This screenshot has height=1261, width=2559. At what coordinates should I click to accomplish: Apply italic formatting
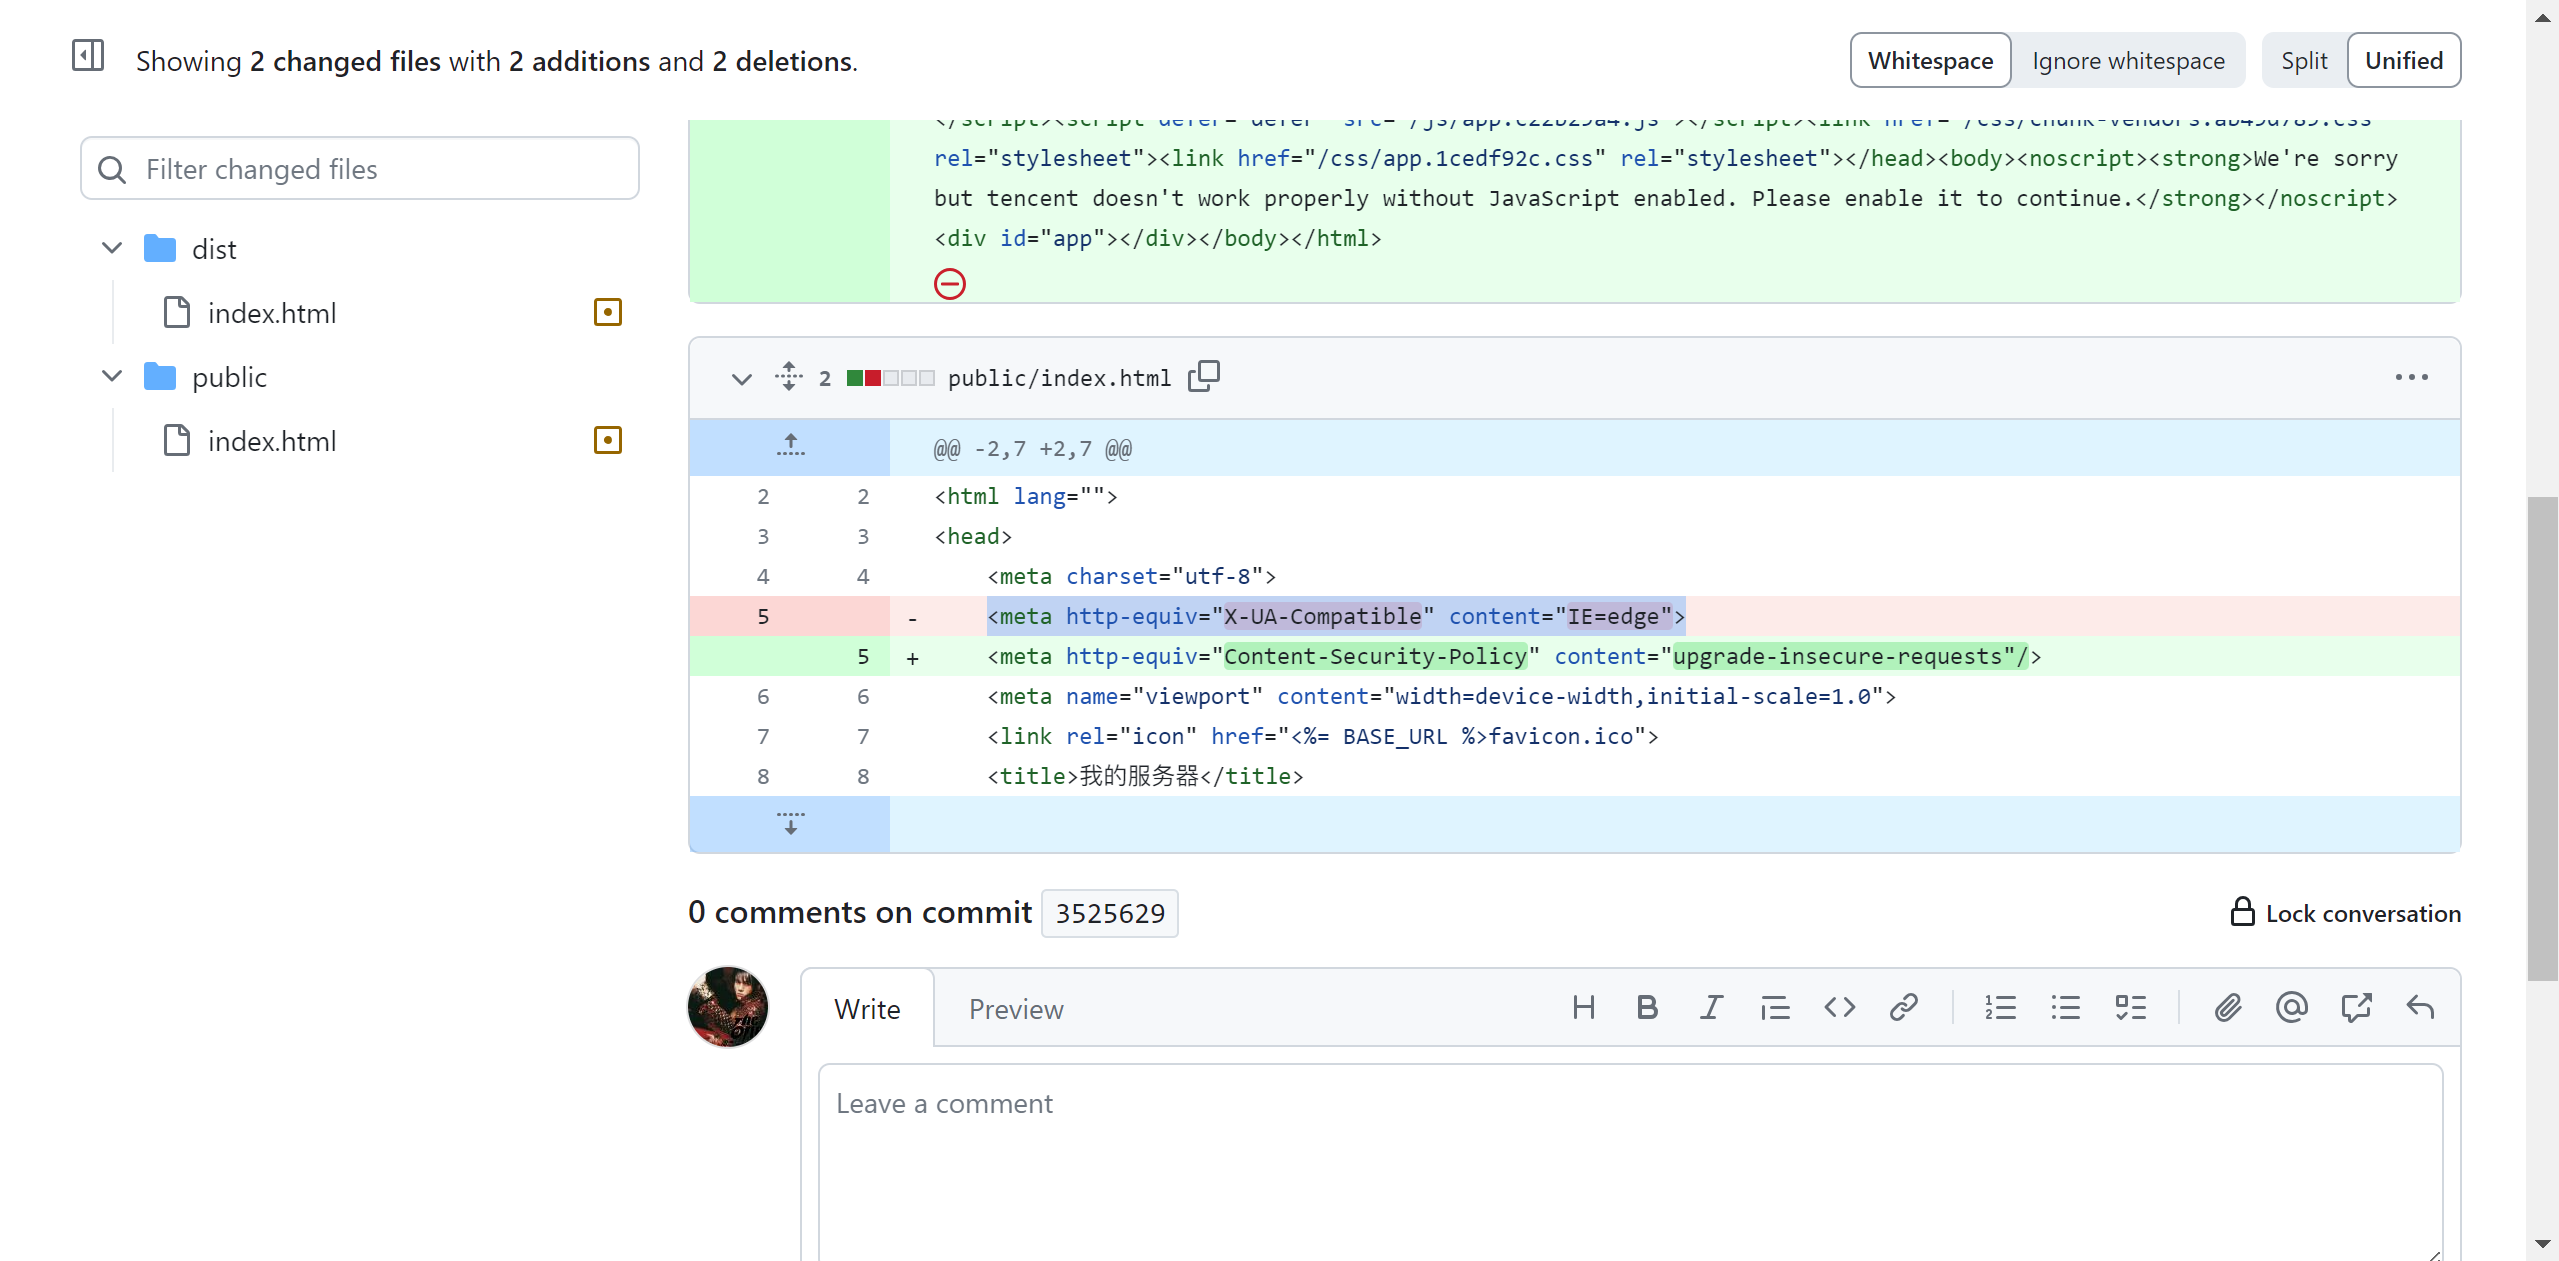(1711, 1007)
